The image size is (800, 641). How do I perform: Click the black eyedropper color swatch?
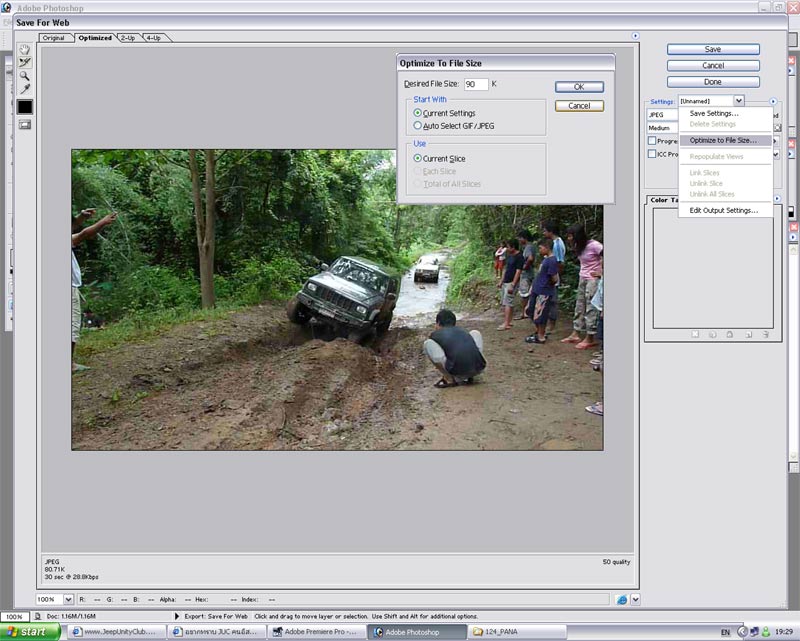tap(25, 107)
